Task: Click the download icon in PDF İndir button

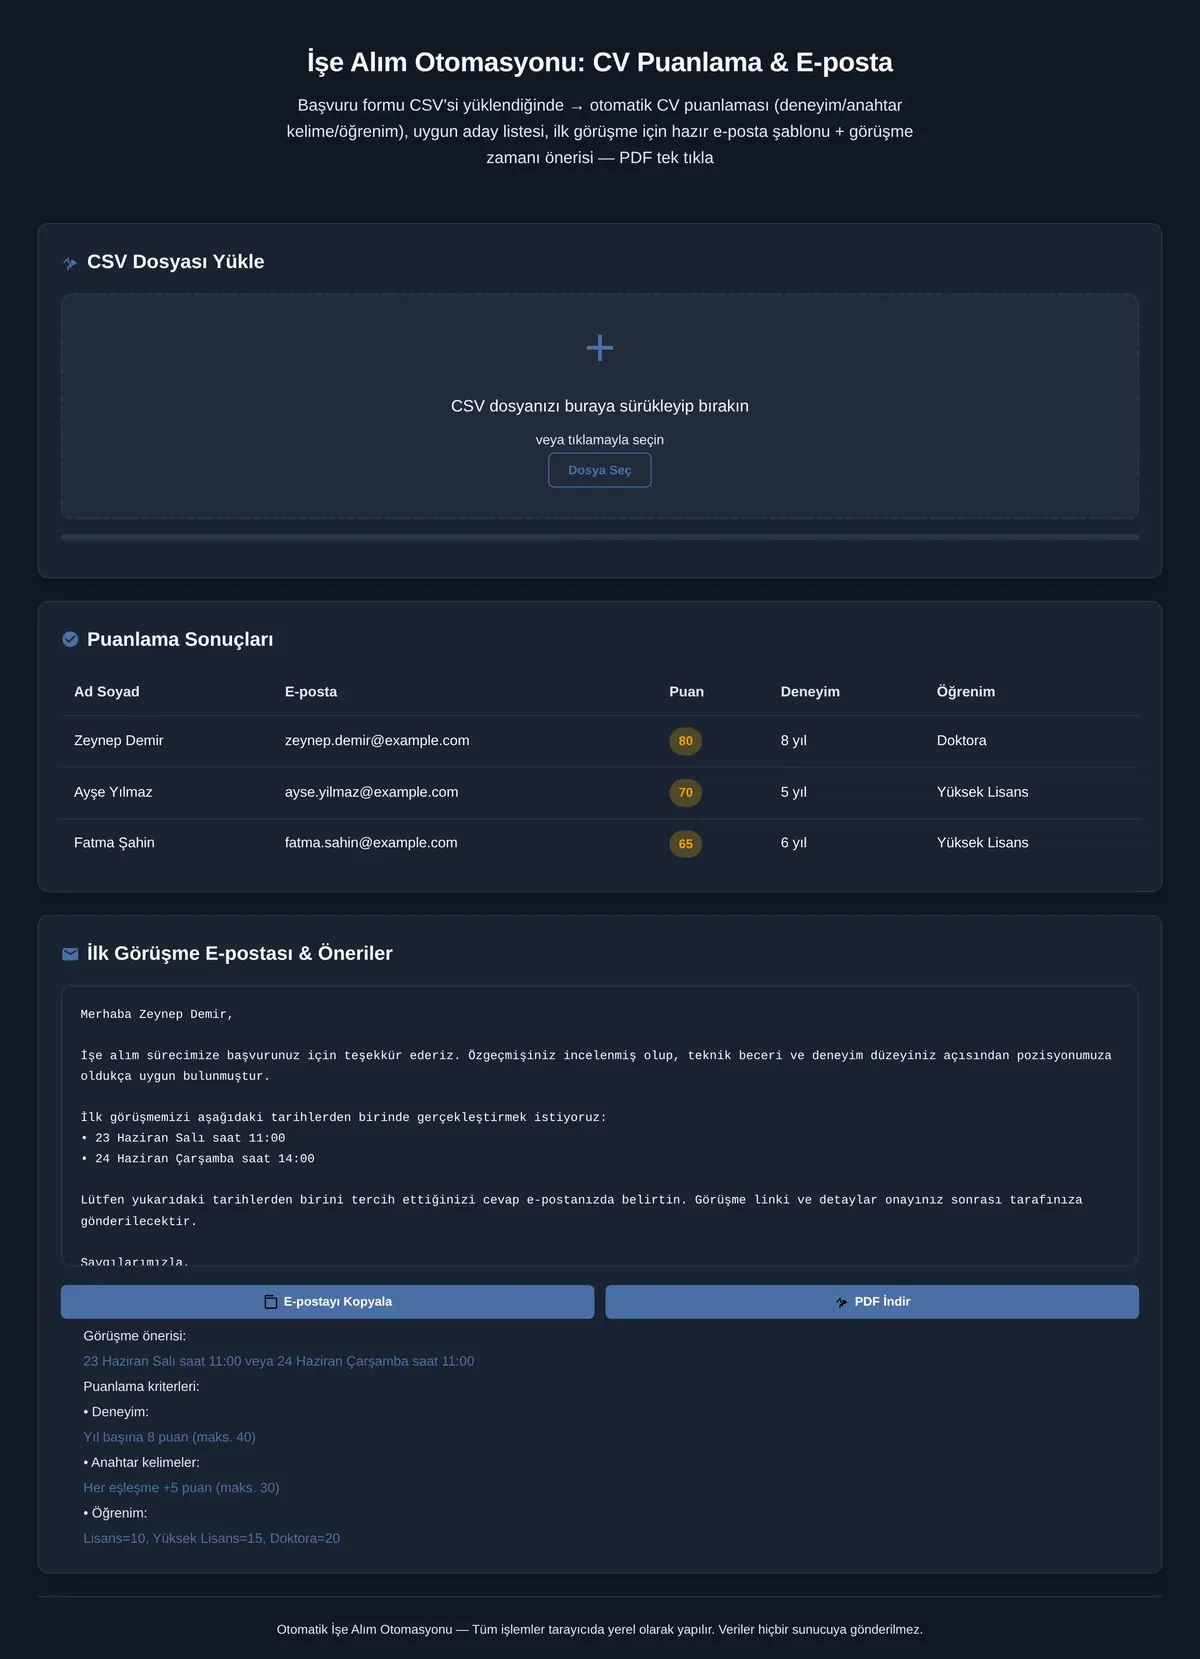Action: (x=841, y=1302)
